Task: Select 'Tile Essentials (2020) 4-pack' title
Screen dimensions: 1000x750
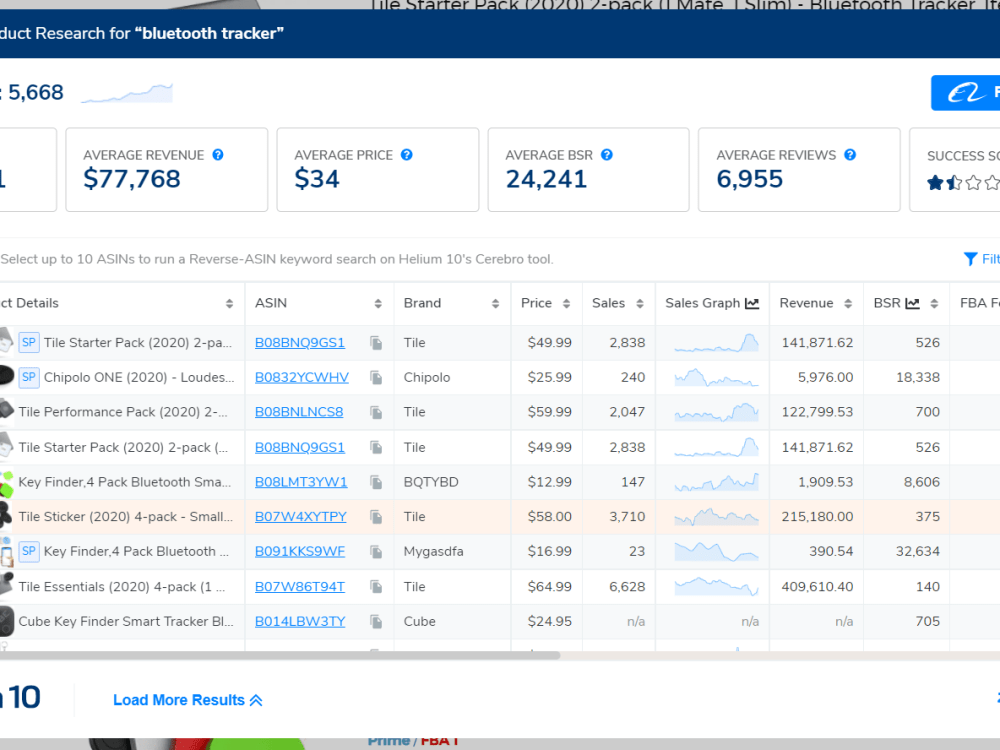Action: coord(122,587)
